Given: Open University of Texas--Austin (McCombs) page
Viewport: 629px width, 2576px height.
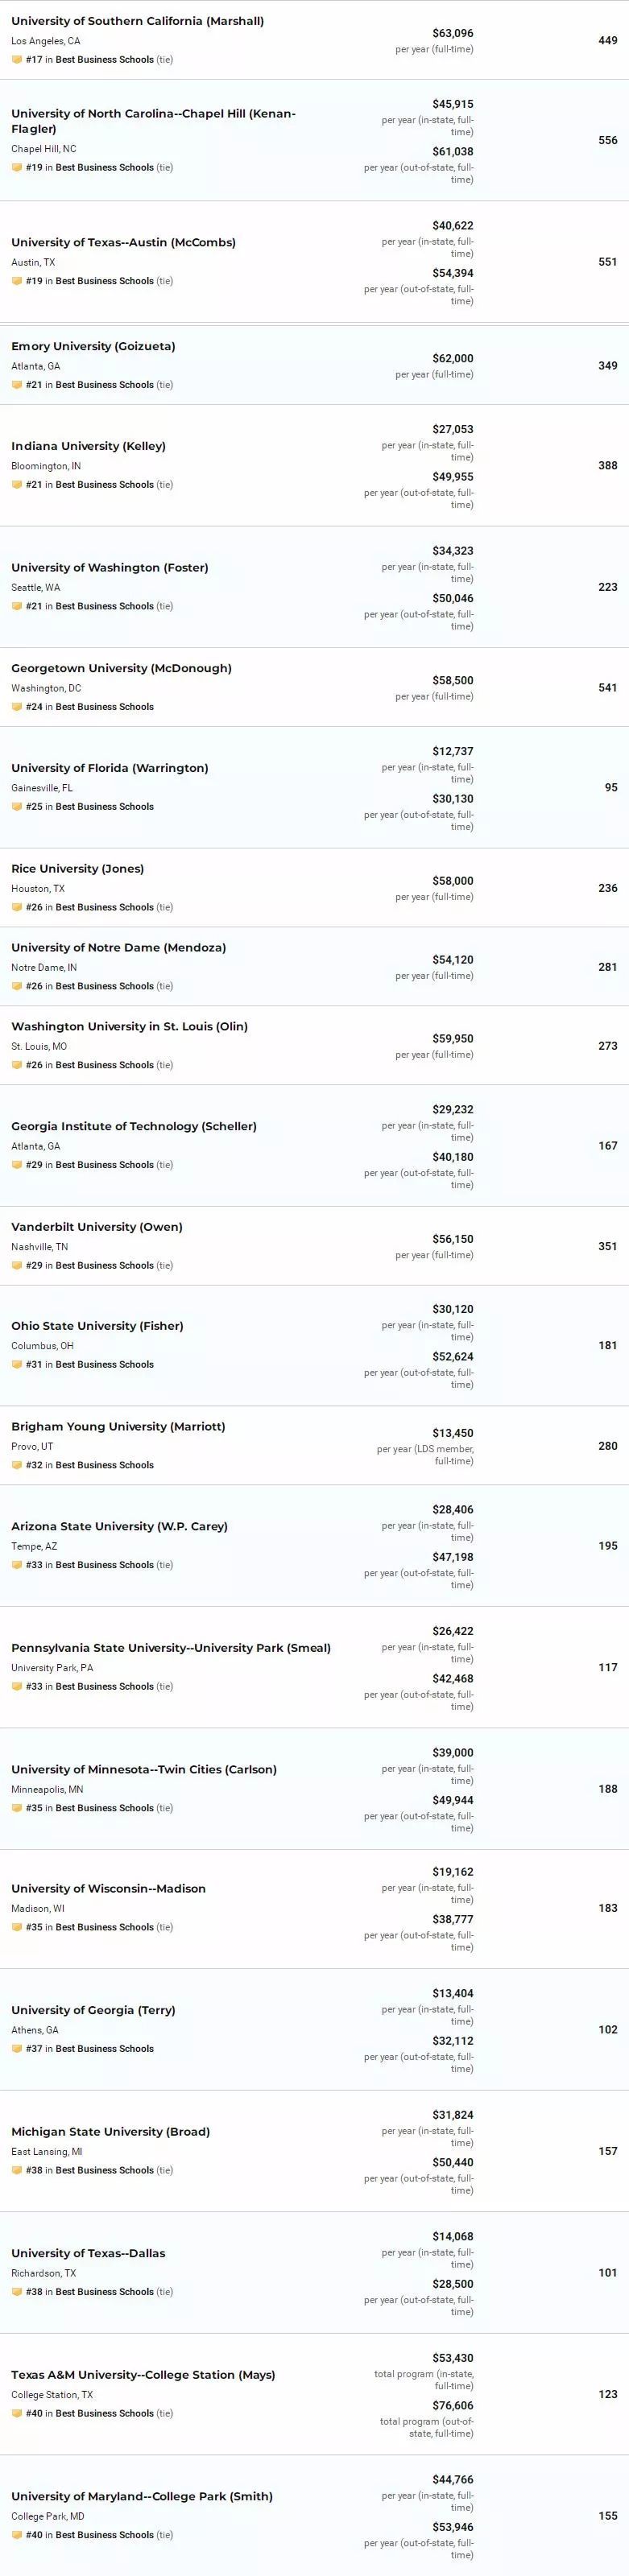Looking at the screenshot, I should pos(124,242).
